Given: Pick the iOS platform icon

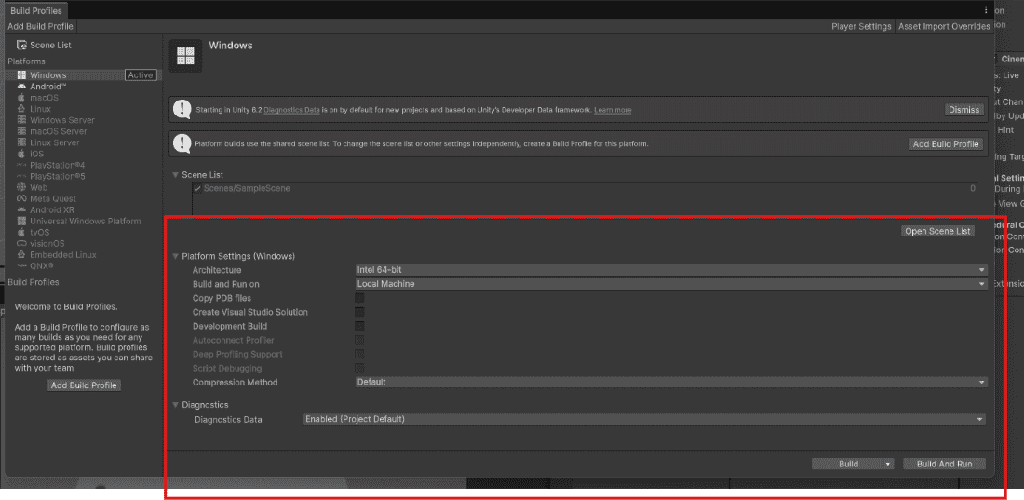Looking at the screenshot, I should 22,153.
